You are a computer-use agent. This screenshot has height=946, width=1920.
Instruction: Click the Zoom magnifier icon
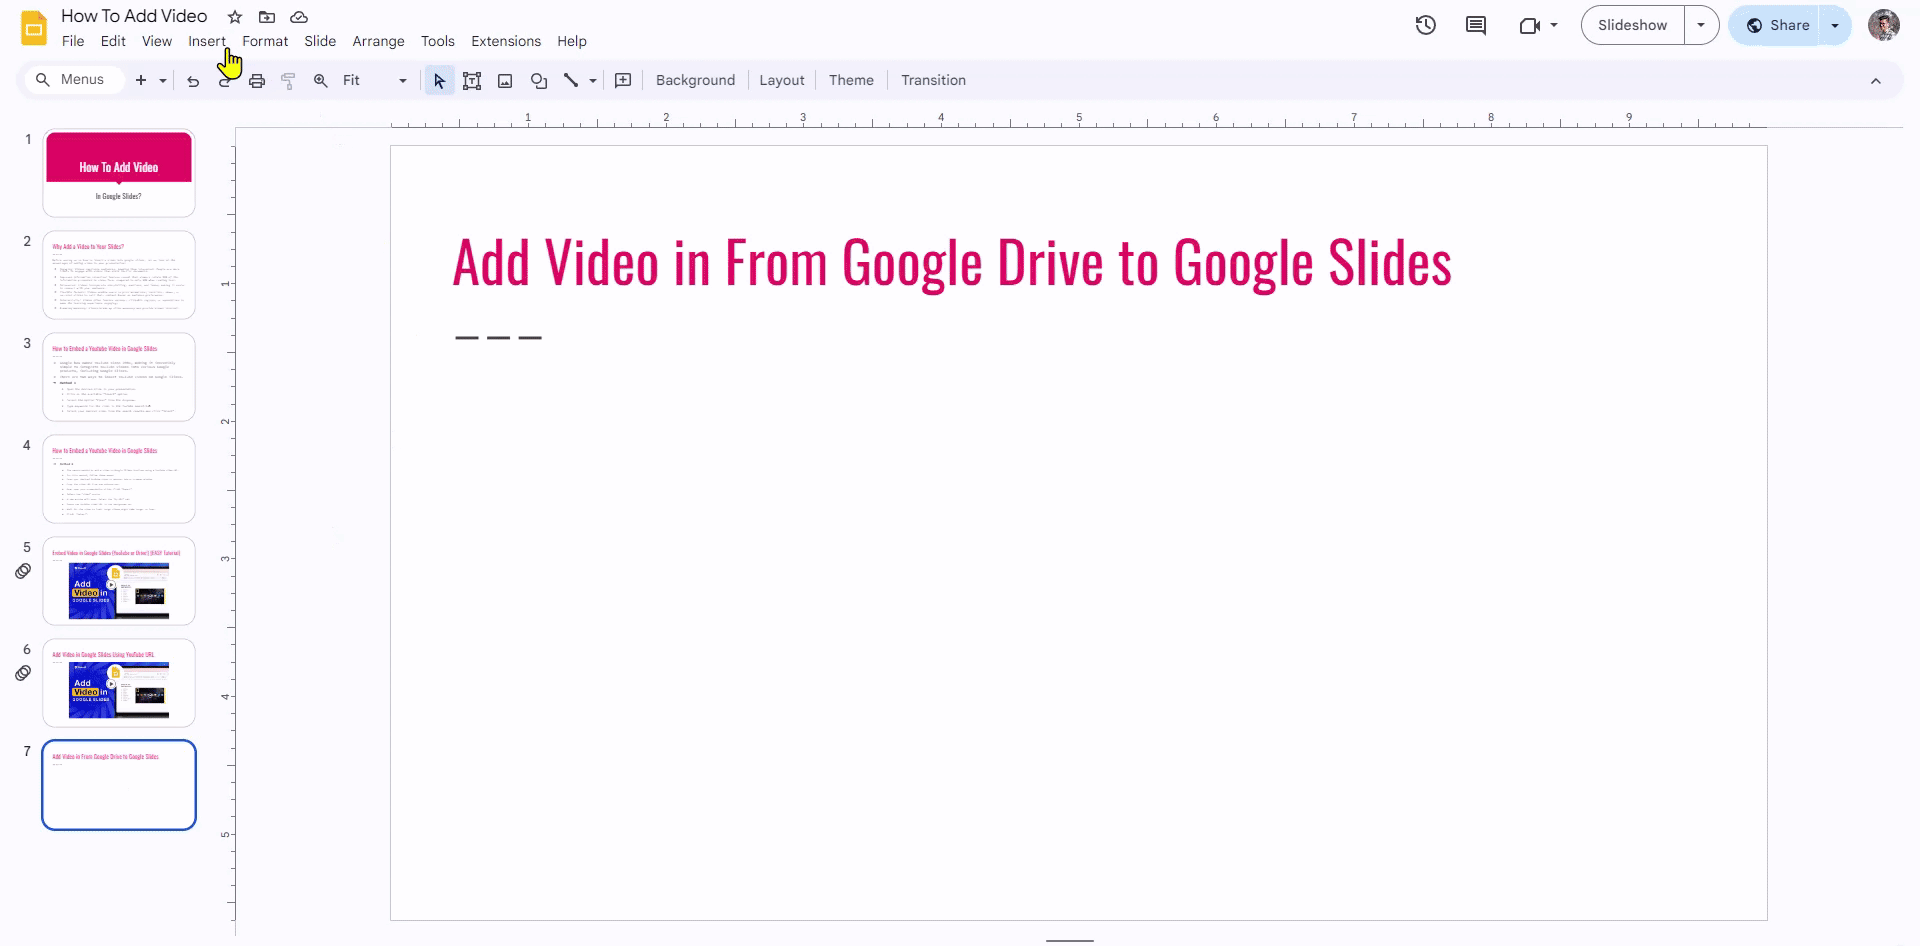[320, 80]
